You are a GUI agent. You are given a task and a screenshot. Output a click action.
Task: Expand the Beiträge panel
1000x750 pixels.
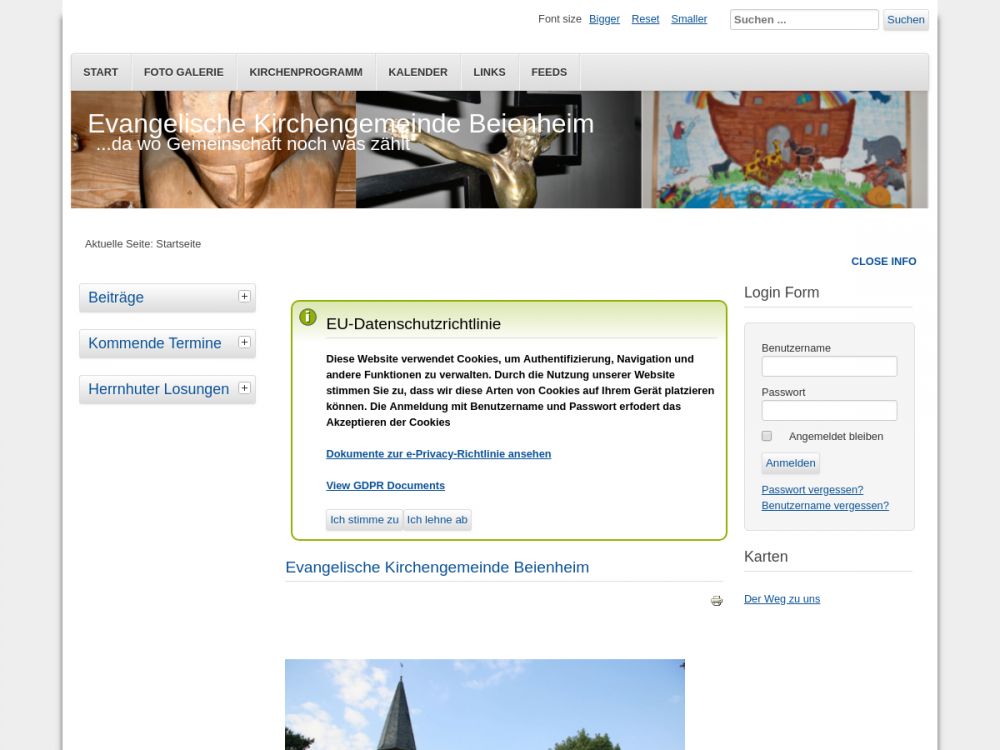coord(244,296)
